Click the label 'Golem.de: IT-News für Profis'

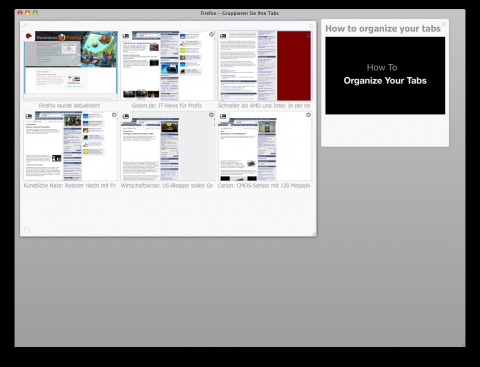[x=167, y=105]
